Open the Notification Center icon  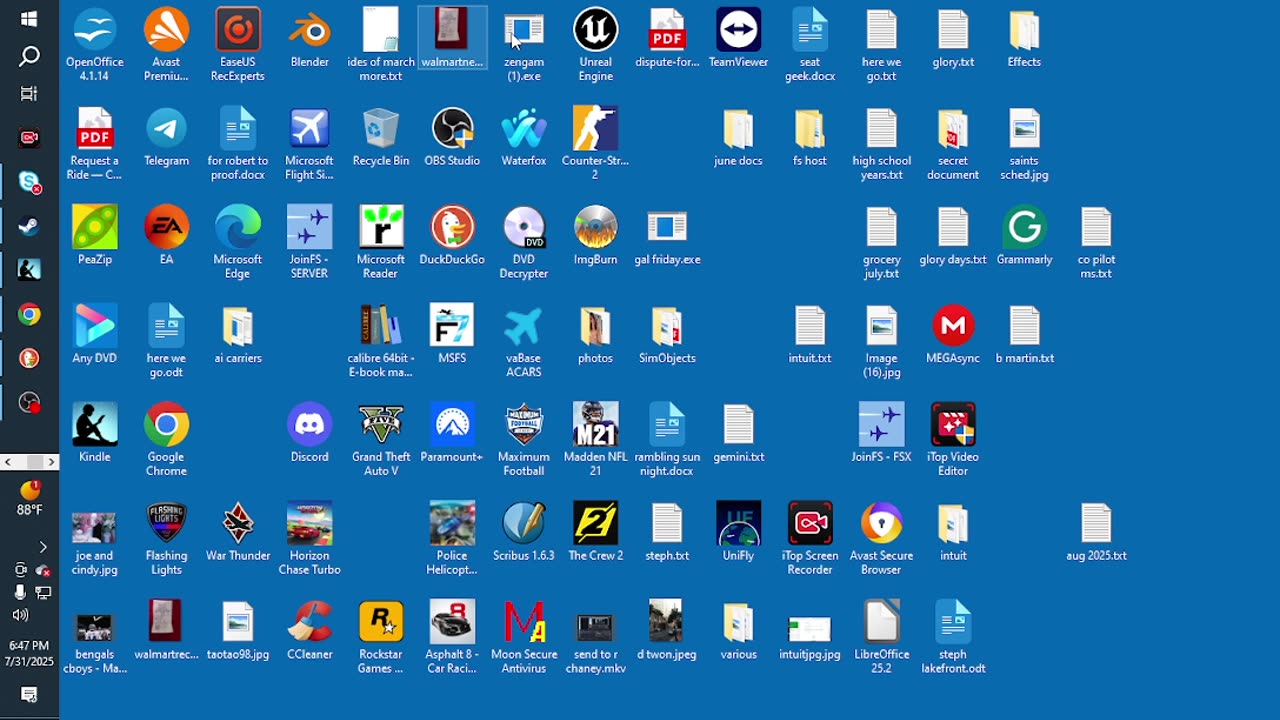click(x=29, y=695)
